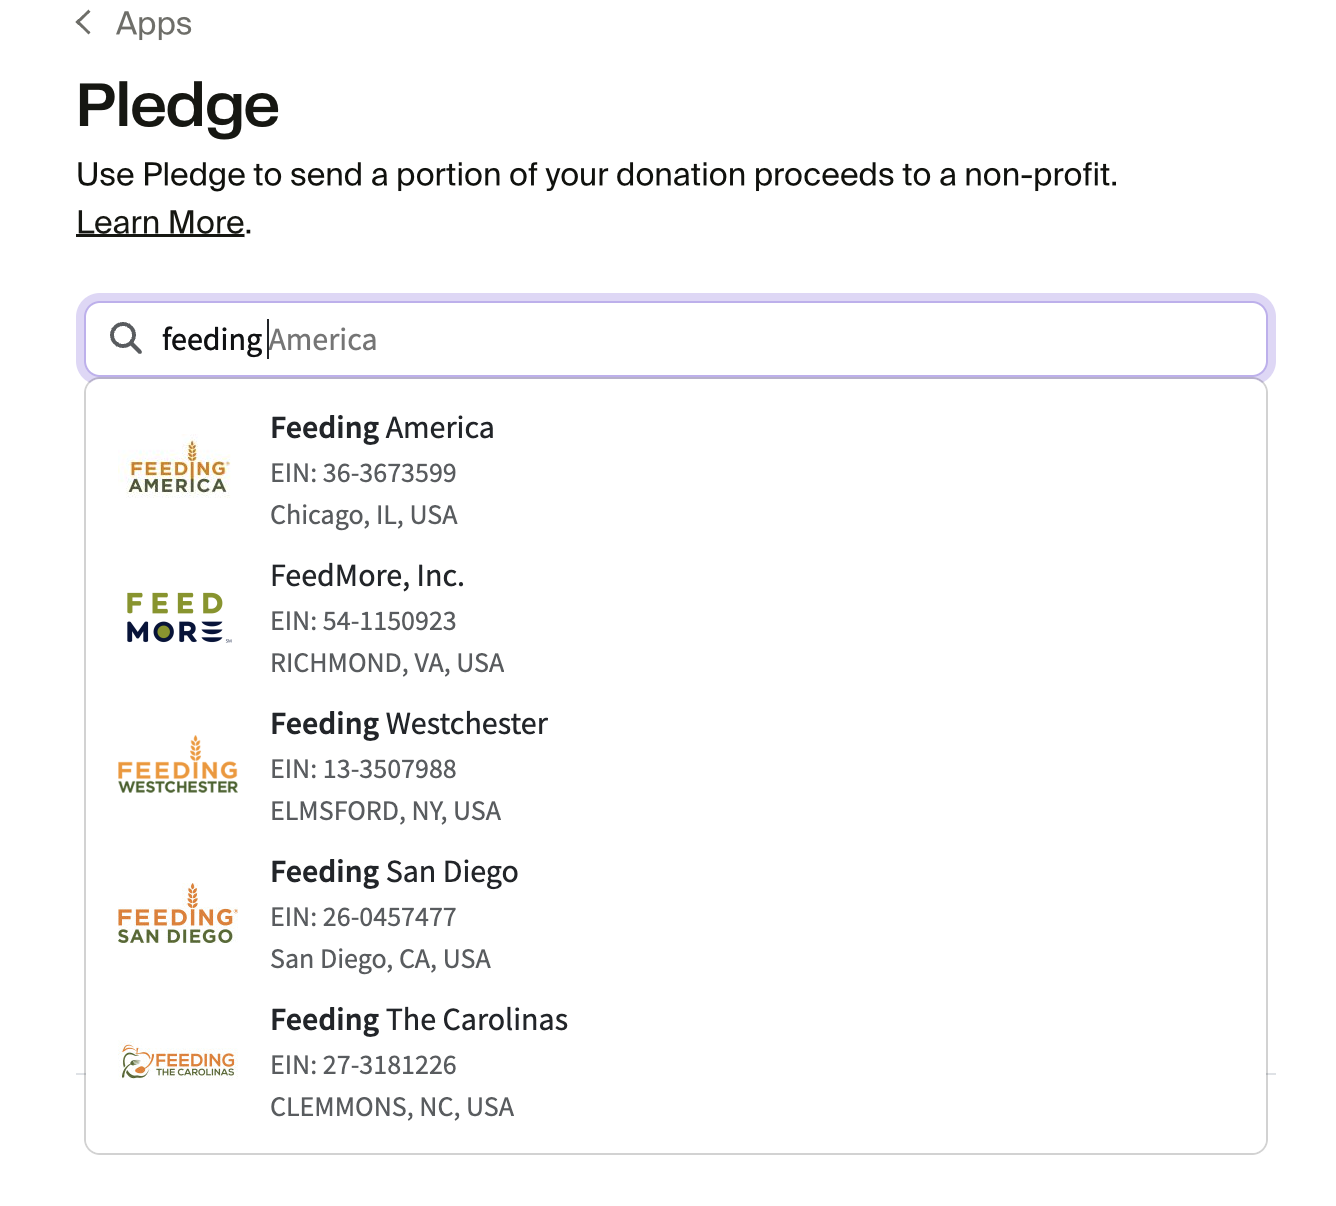Click the search magnifier icon

coord(126,339)
